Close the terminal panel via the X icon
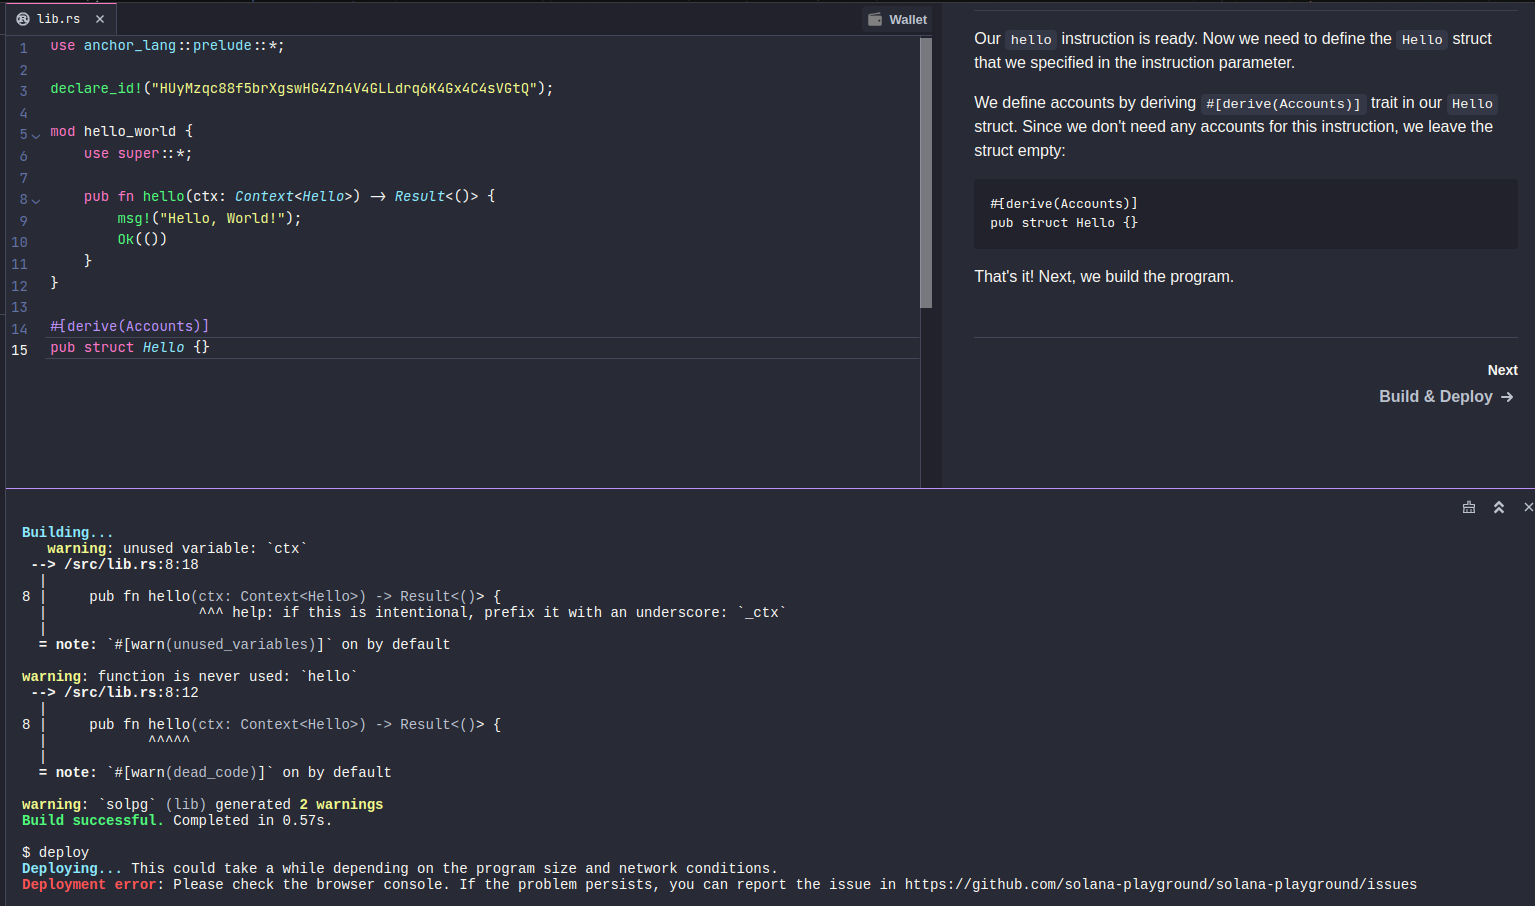This screenshot has width=1535, height=906. click(x=1527, y=507)
